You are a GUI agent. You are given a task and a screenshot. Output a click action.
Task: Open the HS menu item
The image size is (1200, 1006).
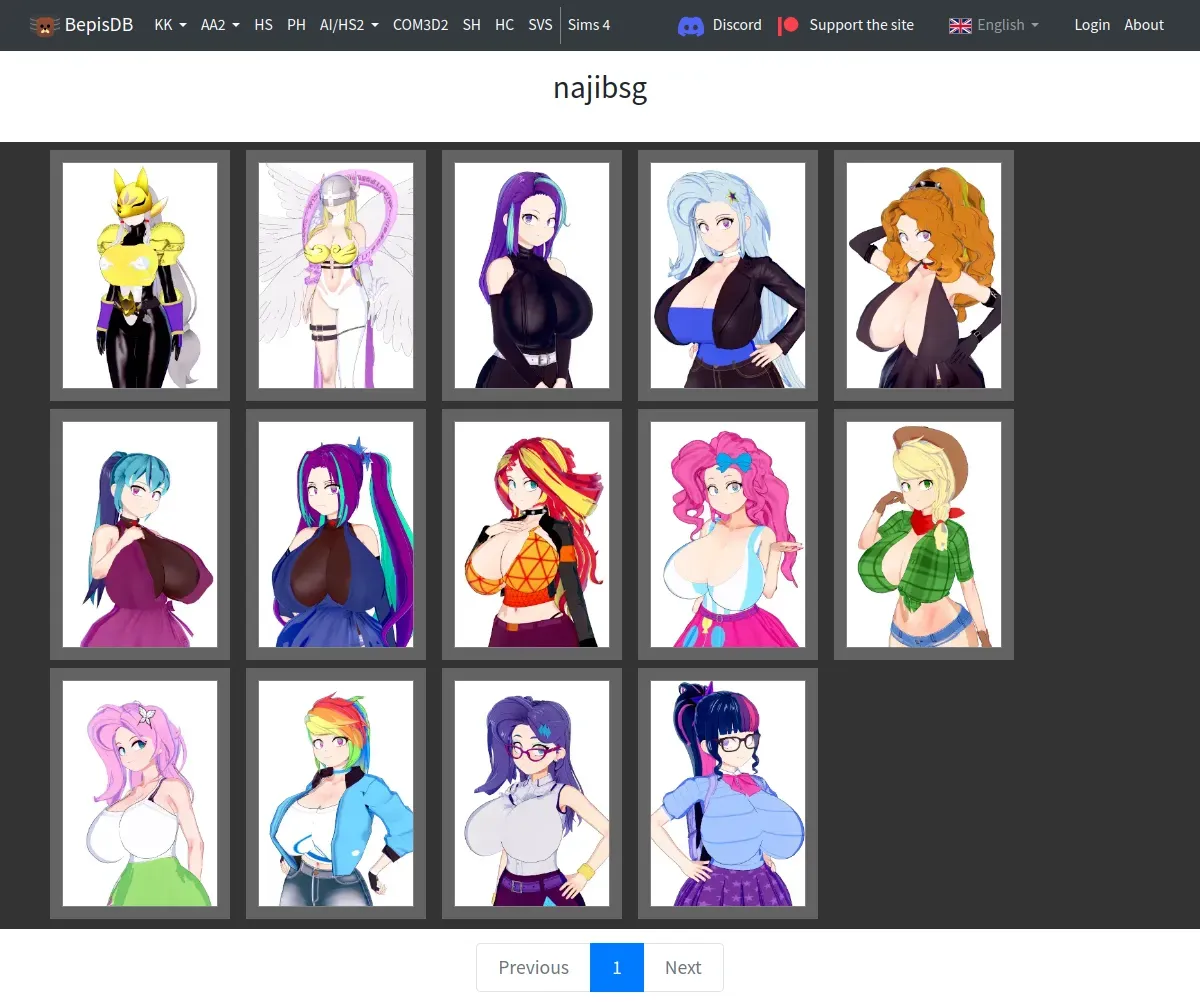click(x=263, y=25)
